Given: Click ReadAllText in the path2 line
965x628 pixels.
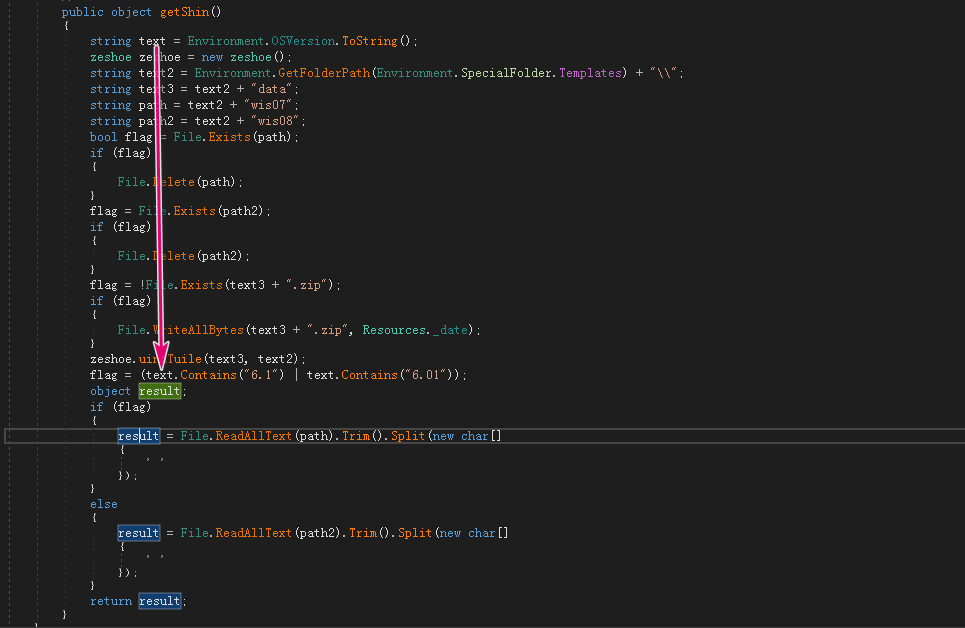Looking at the screenshot, I should click(x=253, y=533).
